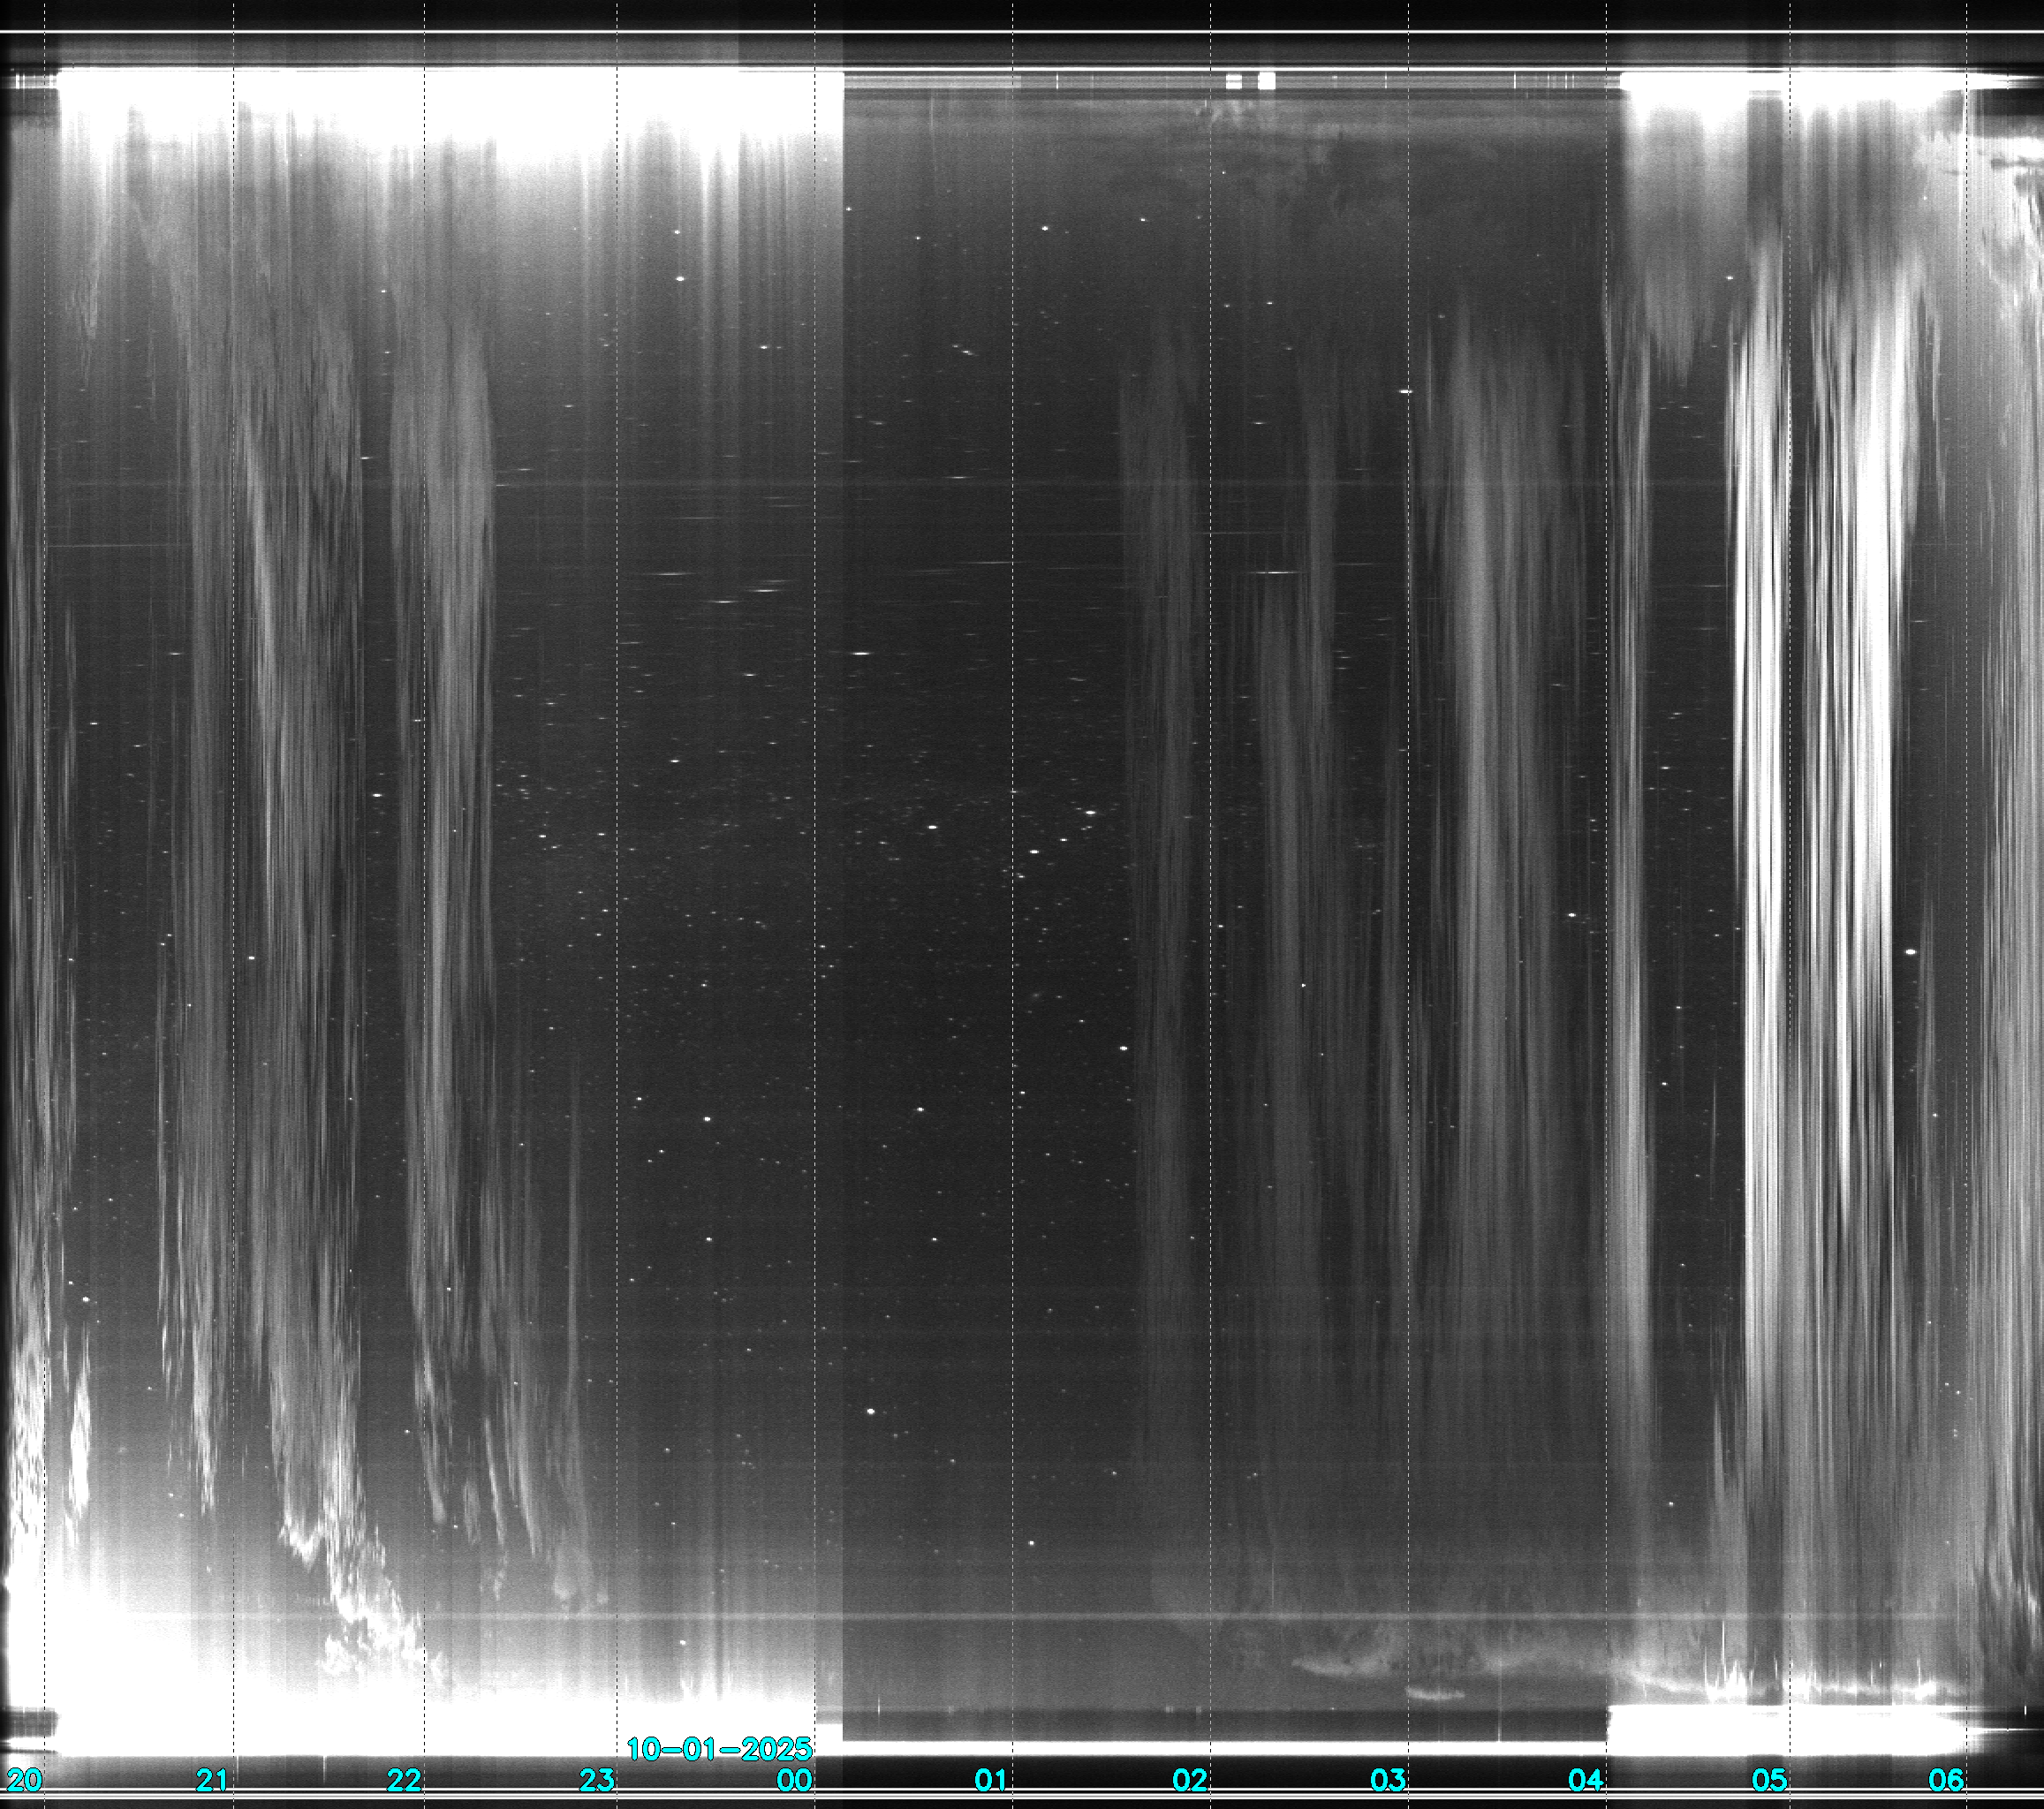Select the 06 hour label
The image size is (2044, 1809).
[1947, 1779]
